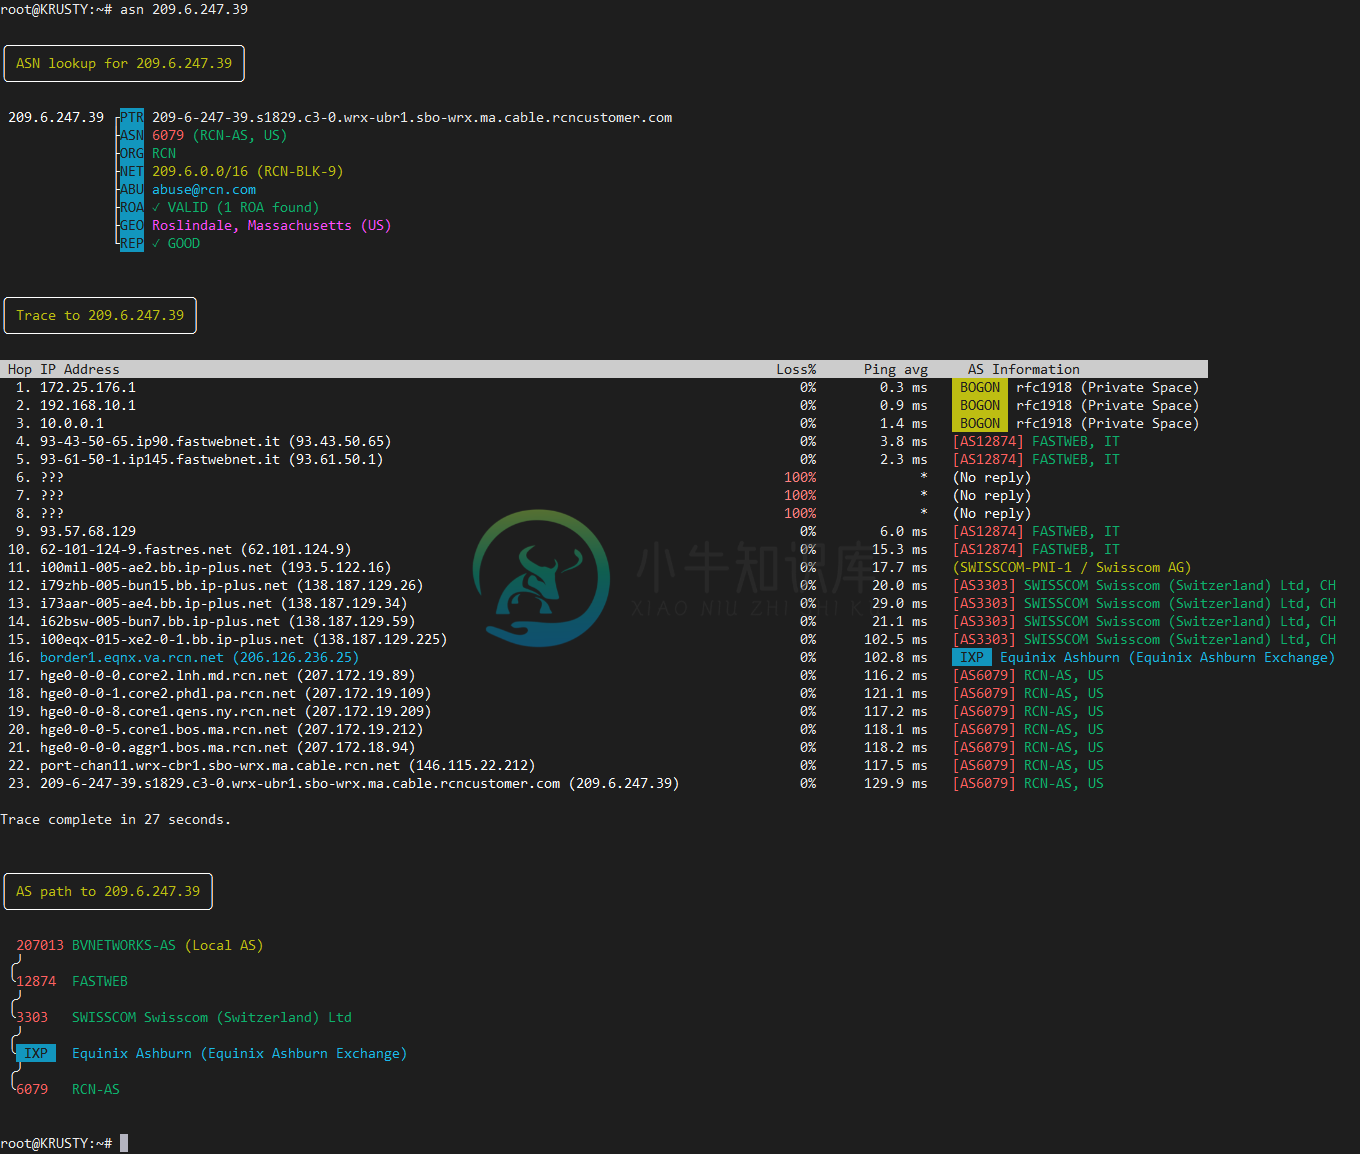This screenshot has width=1360, height=1154.
Task: Click the BOGON badge on hop 2
Action: [x=980, y=405]
